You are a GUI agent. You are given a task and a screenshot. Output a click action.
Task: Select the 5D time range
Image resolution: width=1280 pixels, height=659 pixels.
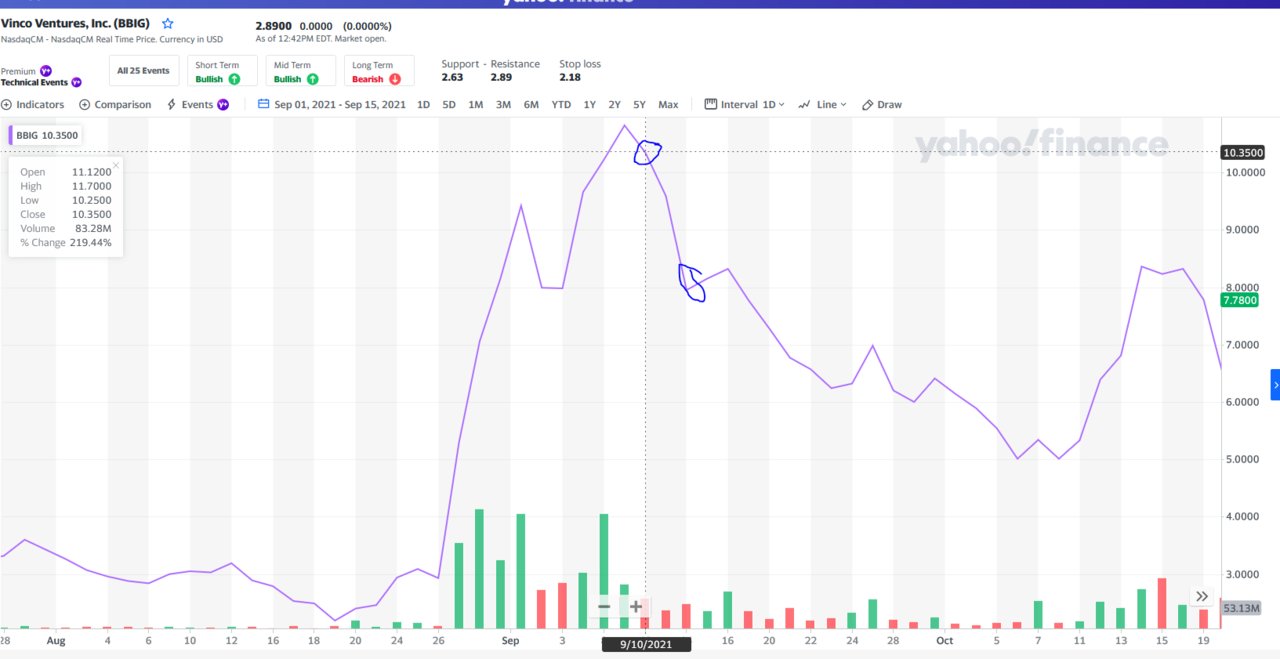pyautogui.click(x=449, y=104)
